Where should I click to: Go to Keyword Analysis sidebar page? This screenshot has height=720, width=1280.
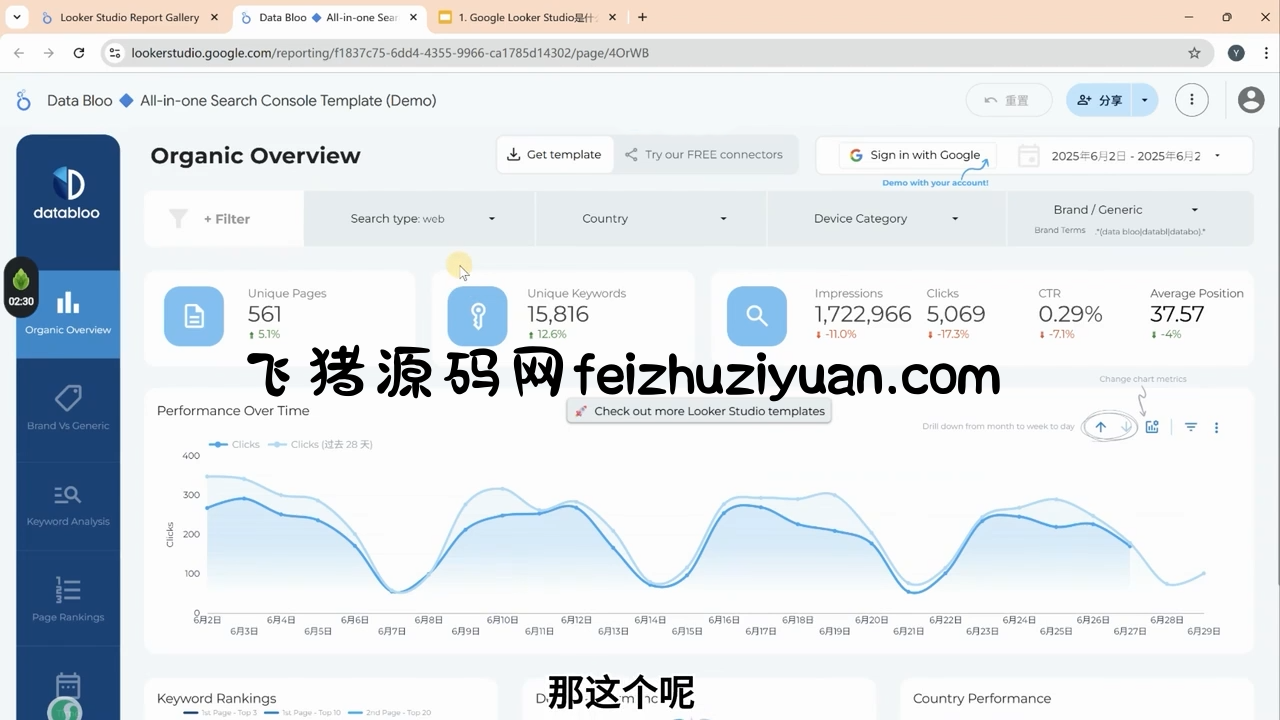tap(68, 504)
